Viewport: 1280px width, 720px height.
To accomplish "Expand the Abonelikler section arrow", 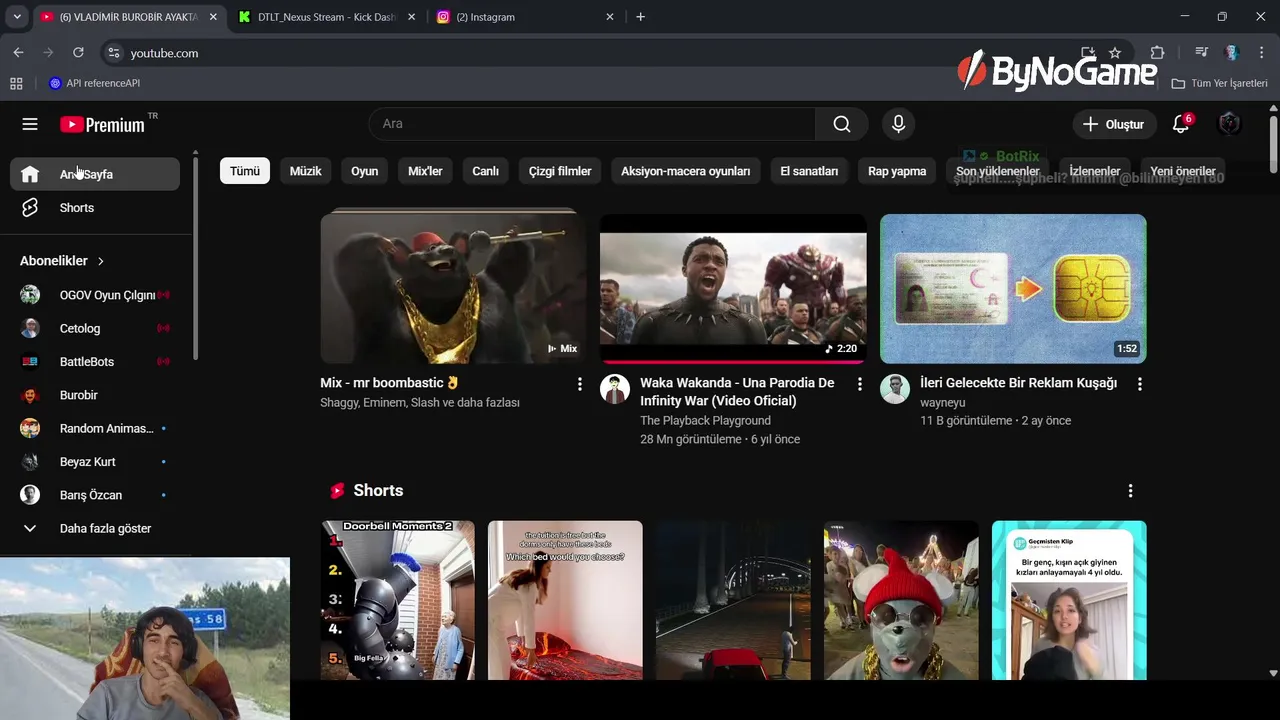I will (101, 261).
